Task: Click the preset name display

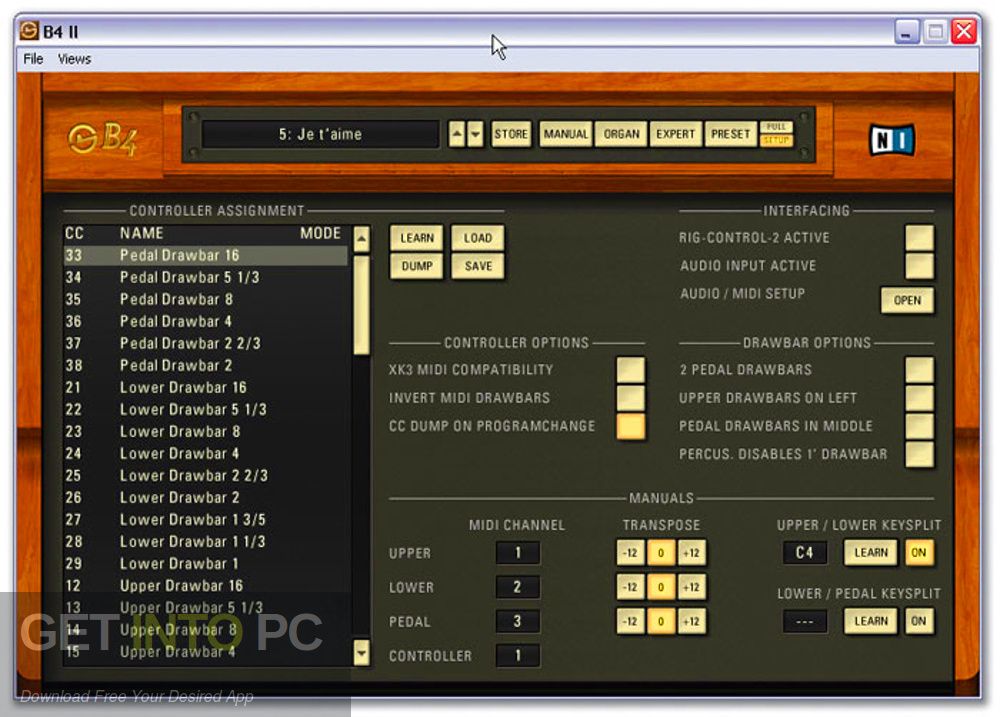Action: [x=320, y=134]
